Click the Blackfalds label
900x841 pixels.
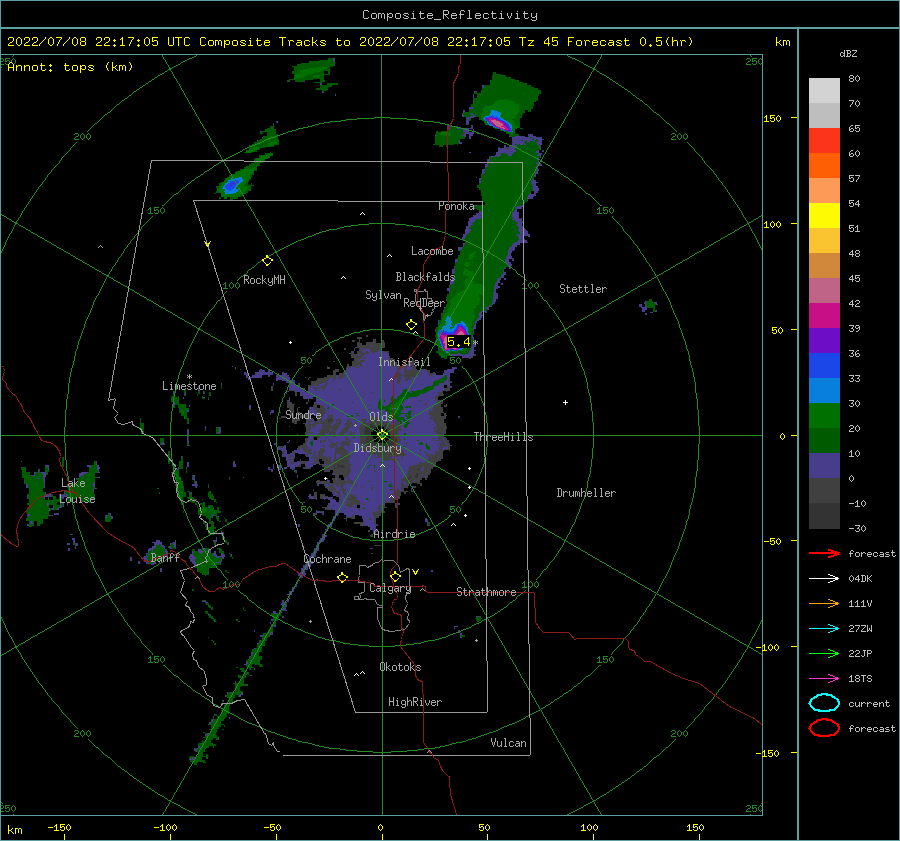pos(425,277)
